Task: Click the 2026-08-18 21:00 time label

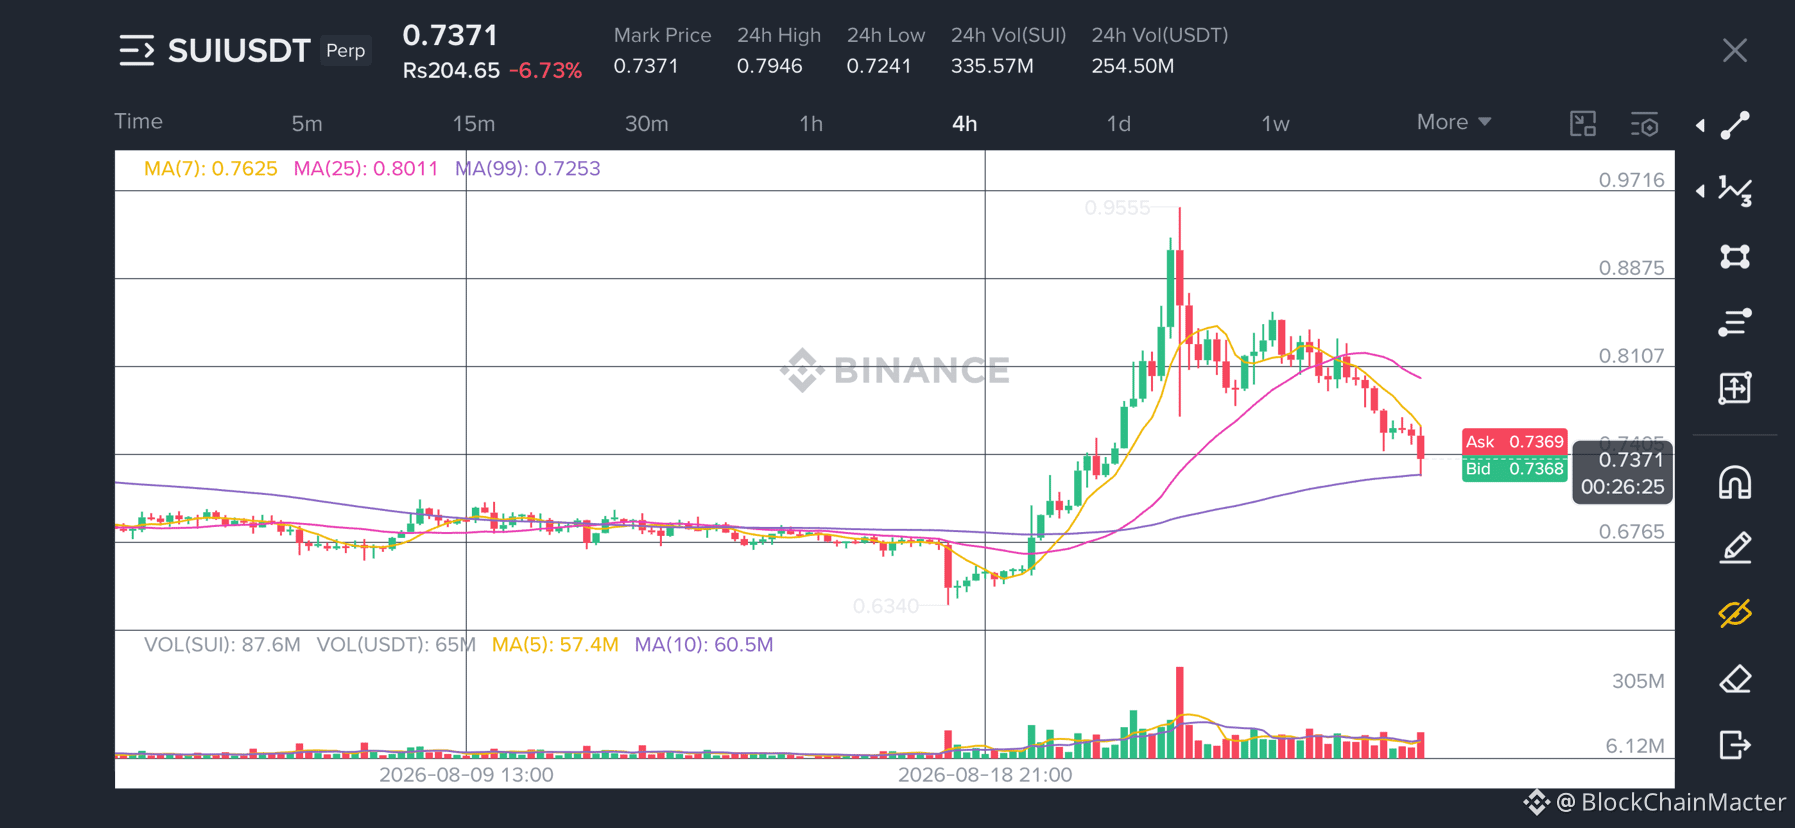Action: 985,775
